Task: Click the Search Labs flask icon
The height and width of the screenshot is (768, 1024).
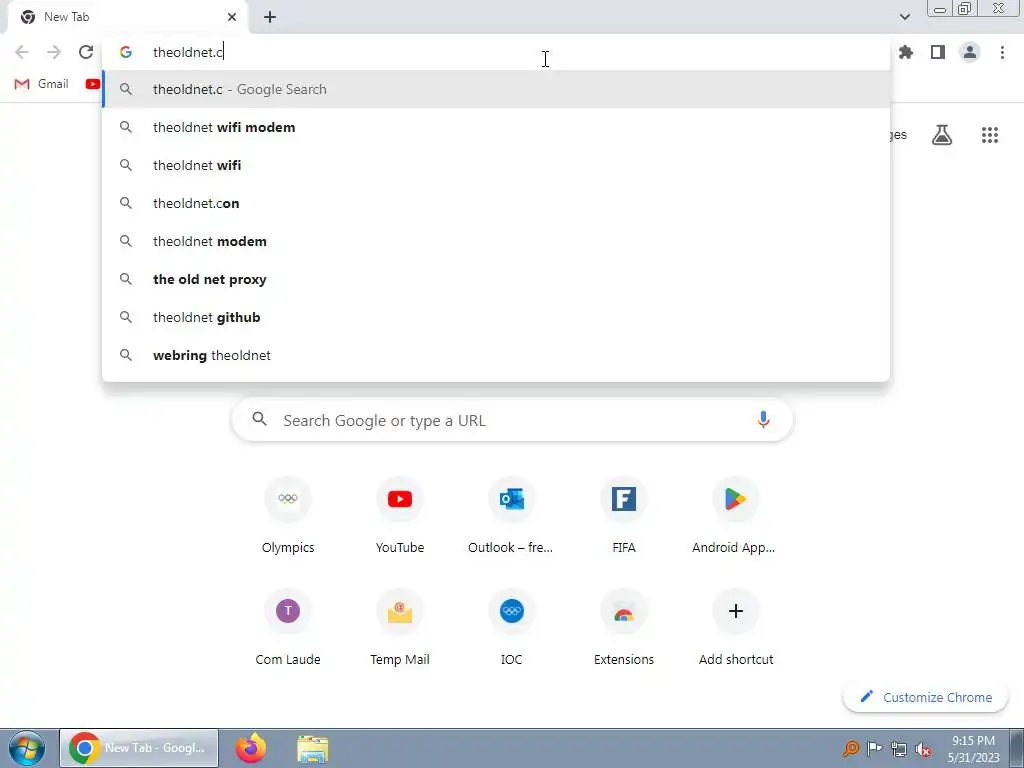Action: pyautogui.click(x=942, y=135)
